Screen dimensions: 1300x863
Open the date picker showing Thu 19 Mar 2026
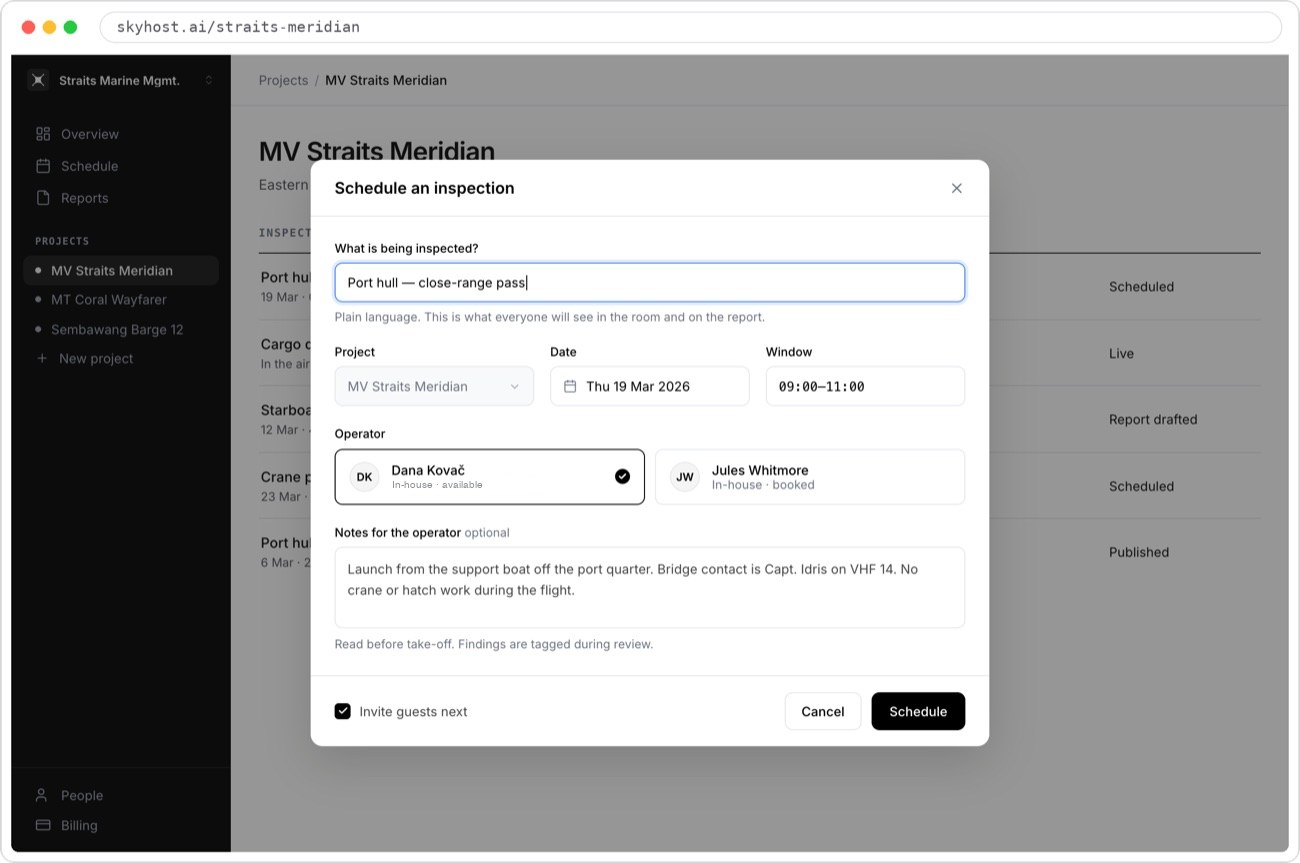click(x=650, y=386)
